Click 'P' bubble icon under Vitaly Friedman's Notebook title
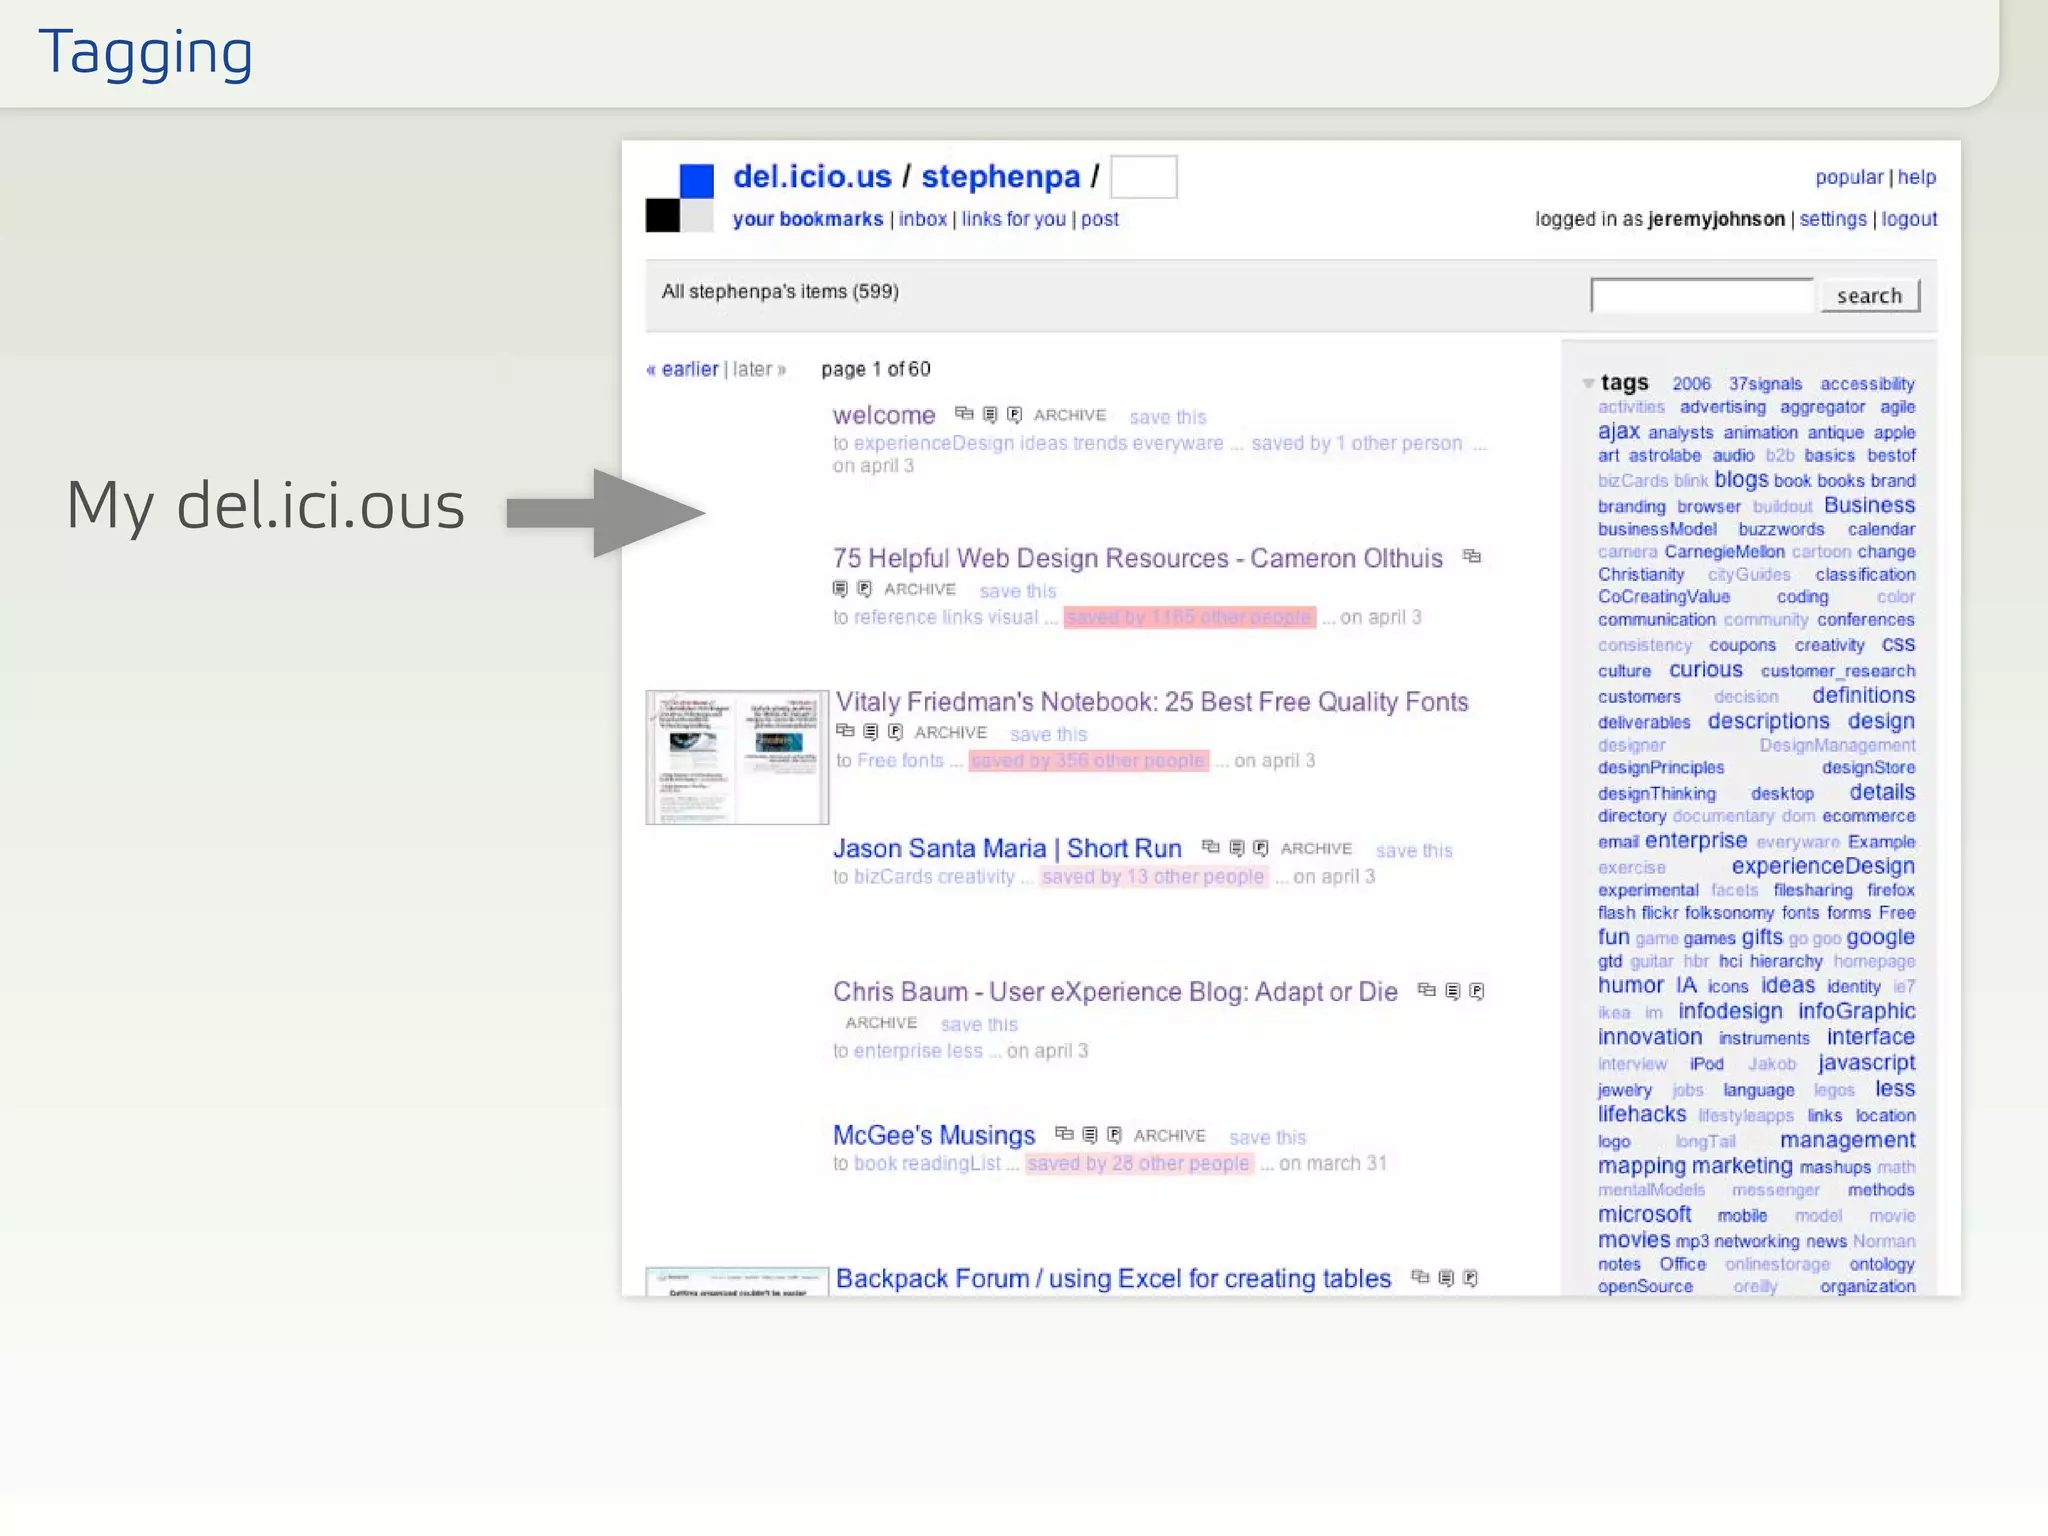Image resolution: width=2048 pixels, height=1536 pixels. click(895, 732)
